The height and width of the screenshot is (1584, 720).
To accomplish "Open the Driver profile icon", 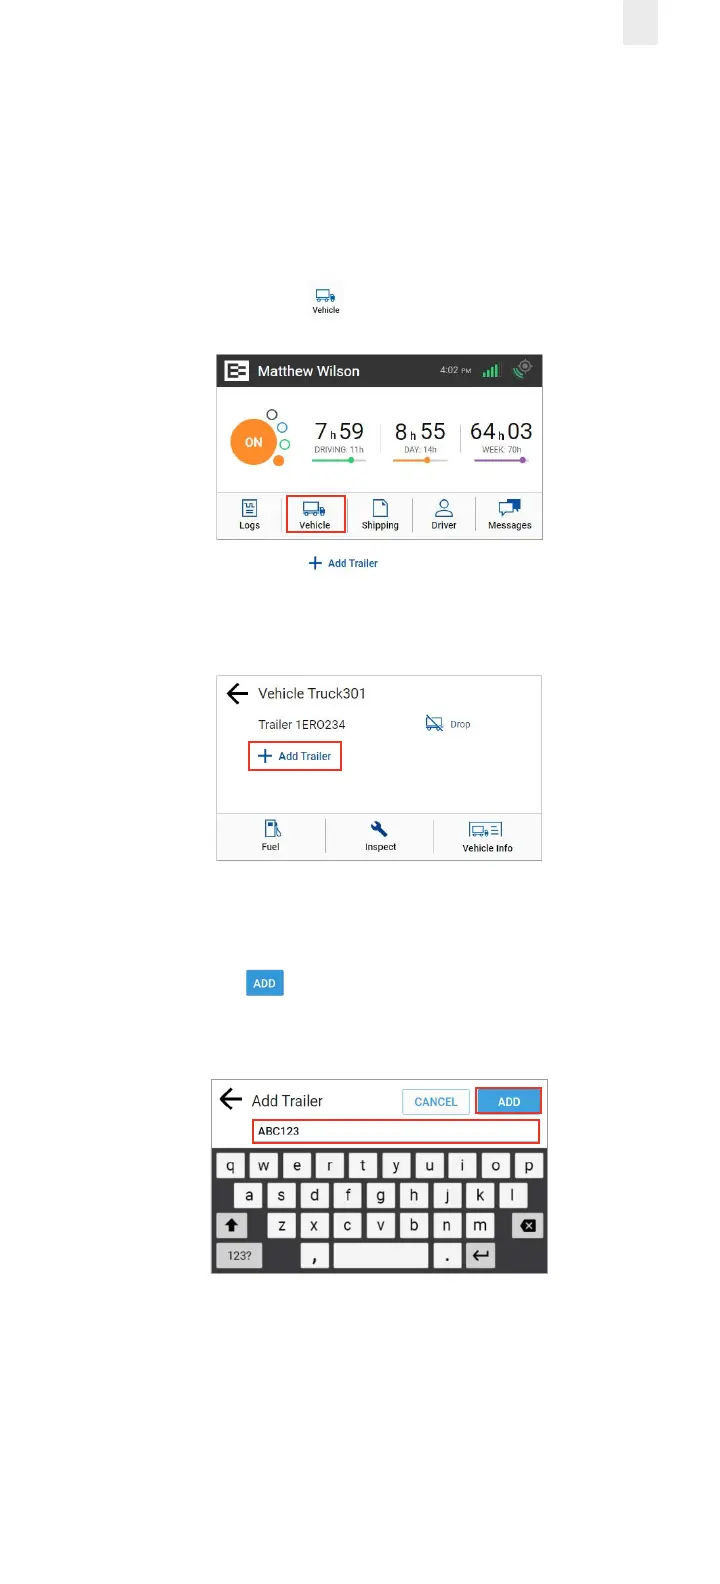I will point(444,515).
